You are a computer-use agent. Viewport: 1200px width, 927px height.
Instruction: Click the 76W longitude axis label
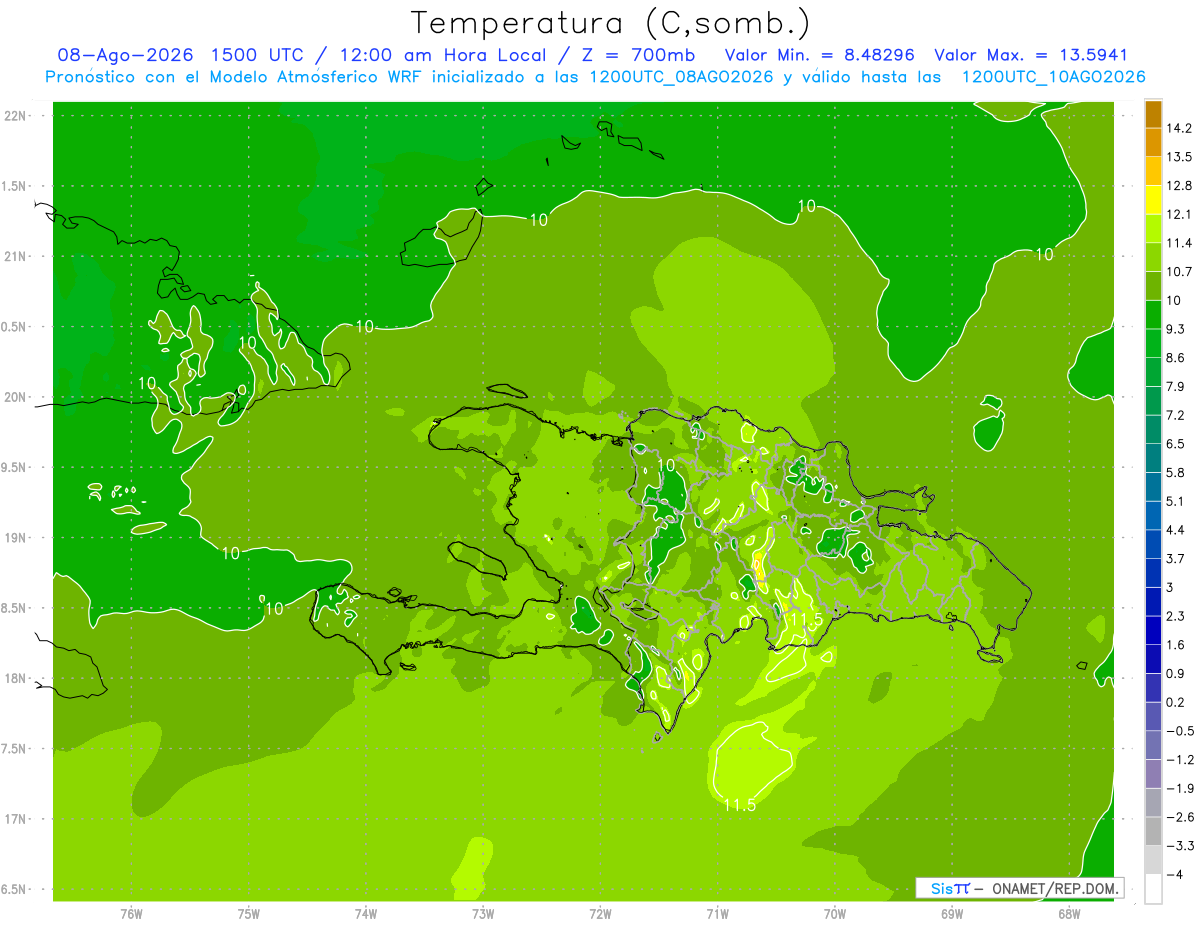tap(131, 913)
